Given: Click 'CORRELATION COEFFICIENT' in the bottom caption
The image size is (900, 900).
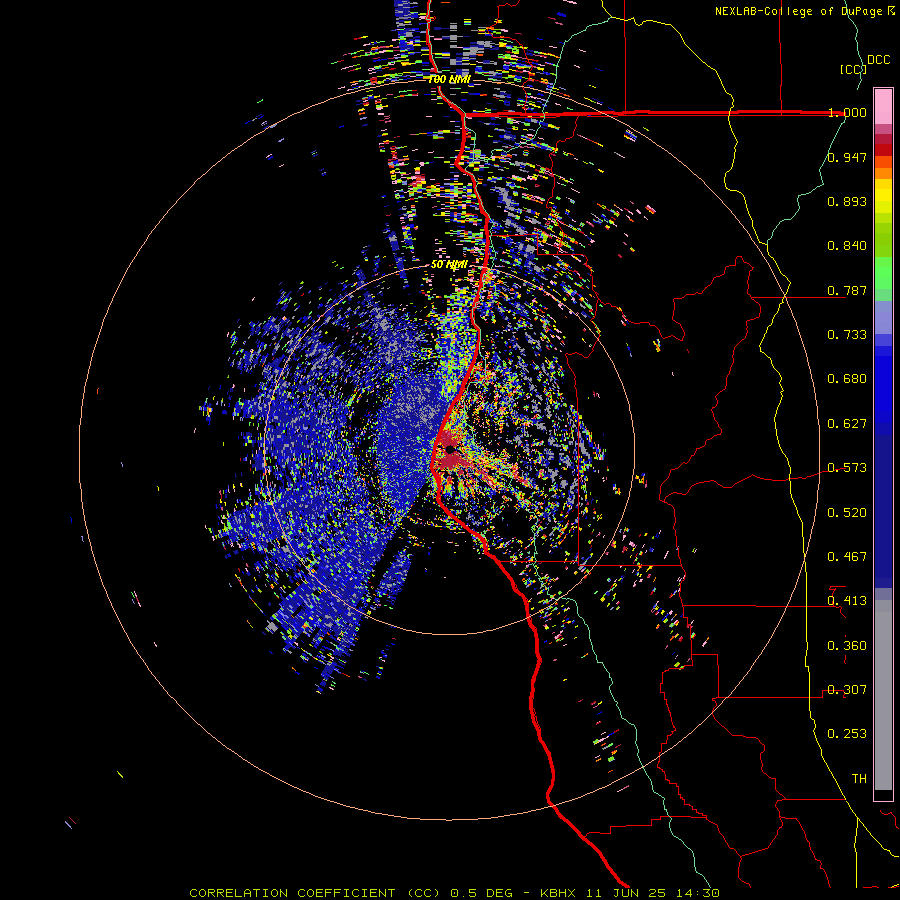Looking at the screenshot, I should (292, 893).
